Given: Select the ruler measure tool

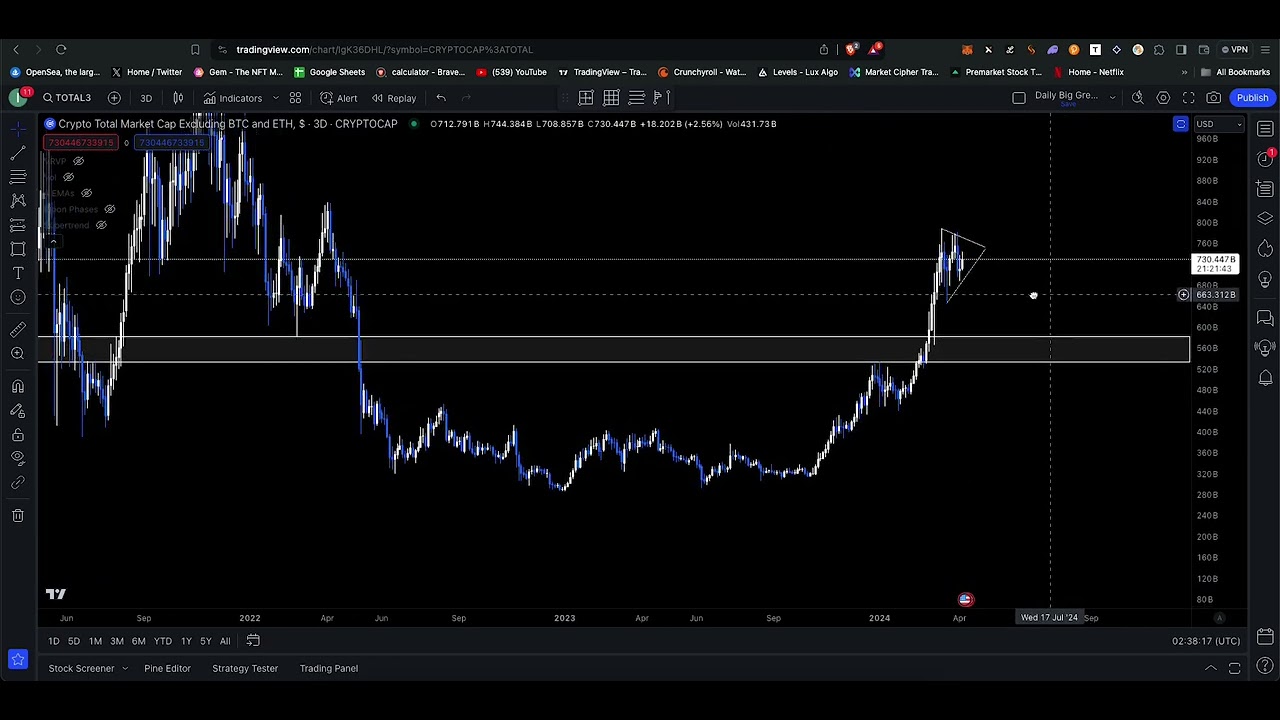Looking at the screenshot, I should coord(18,329).
